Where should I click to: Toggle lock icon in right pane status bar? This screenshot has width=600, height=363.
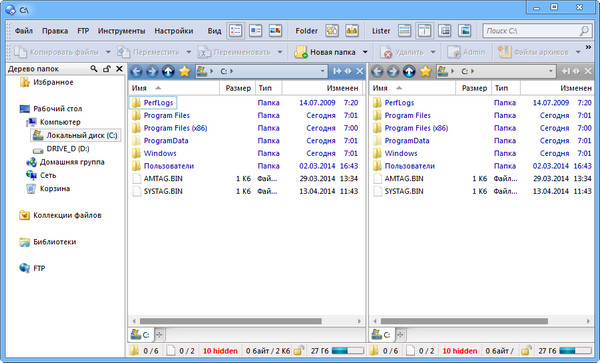tap(527, 350)
